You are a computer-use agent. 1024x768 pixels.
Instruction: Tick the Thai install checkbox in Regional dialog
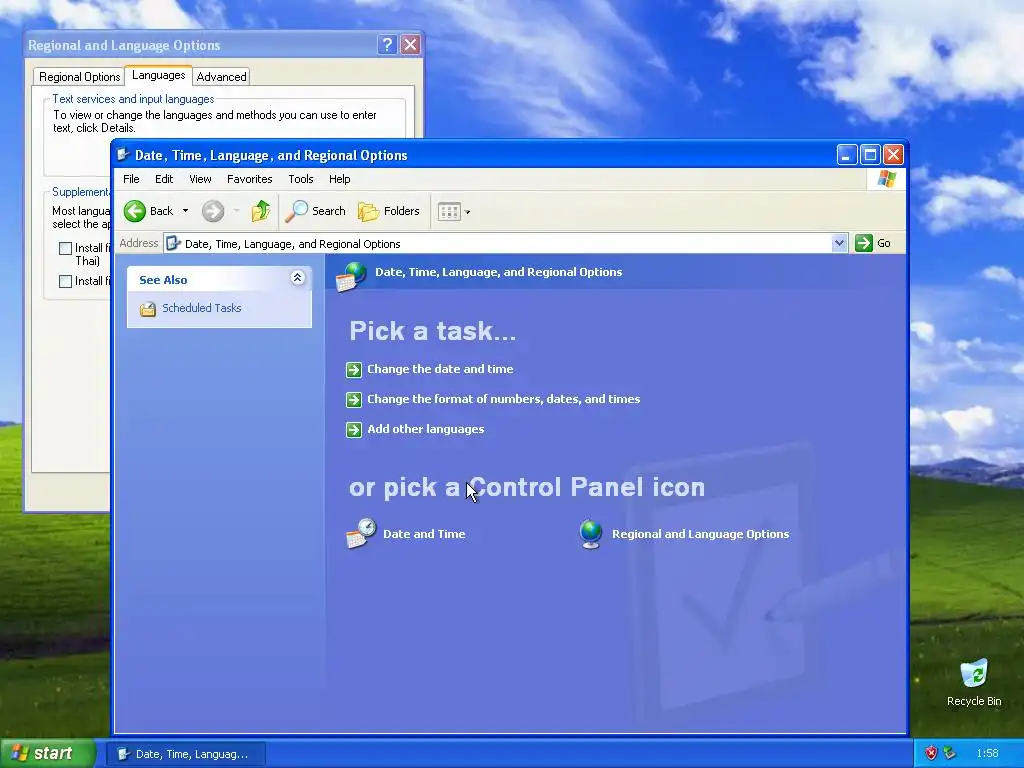(x=65, y=248)
